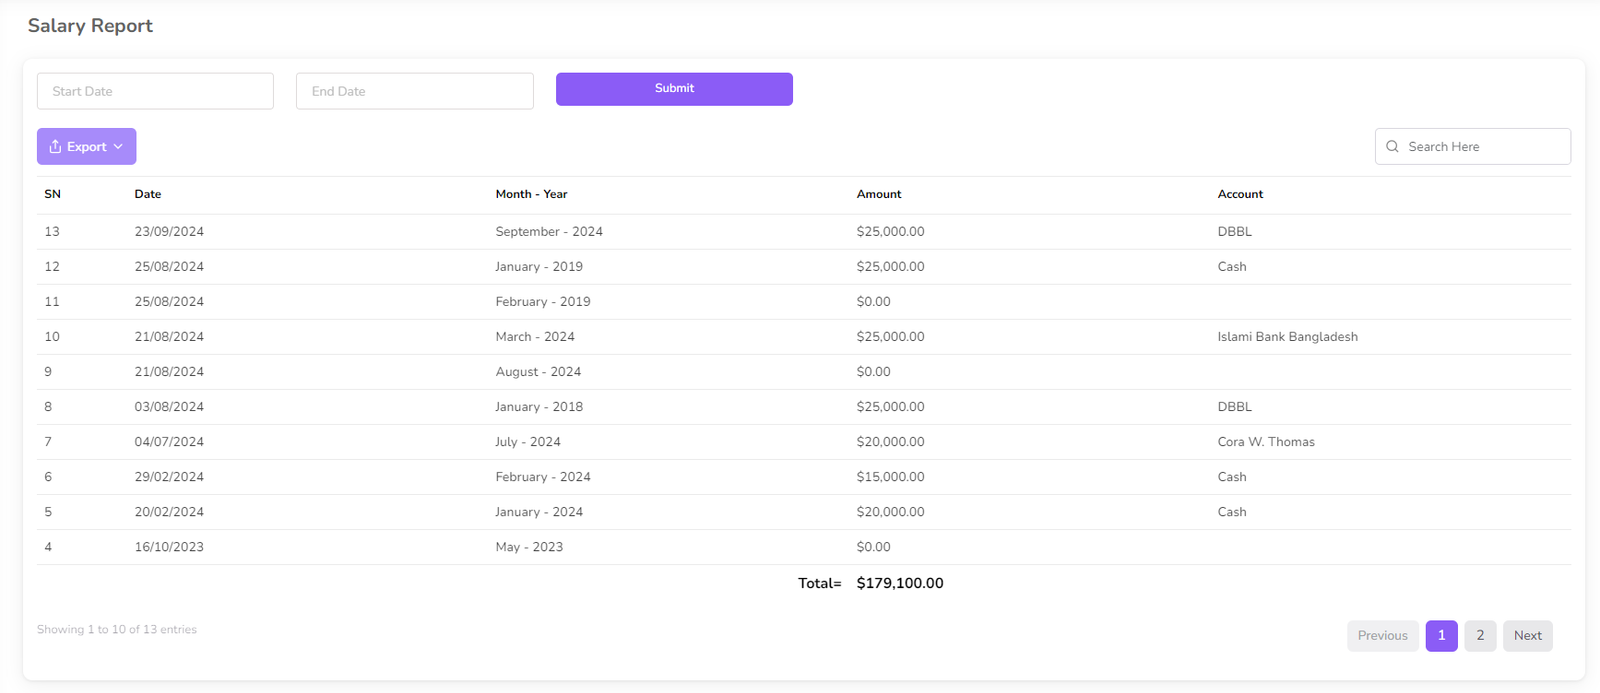The image size is (1600, 693).
Task: Click the Next page button
Action: (x=1527, y=635)
